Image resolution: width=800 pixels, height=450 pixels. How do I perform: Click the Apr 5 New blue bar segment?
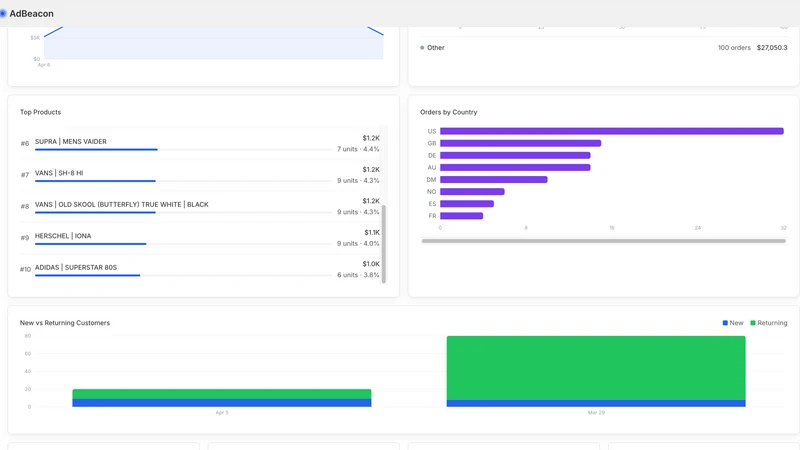click(x=222, y=403)
